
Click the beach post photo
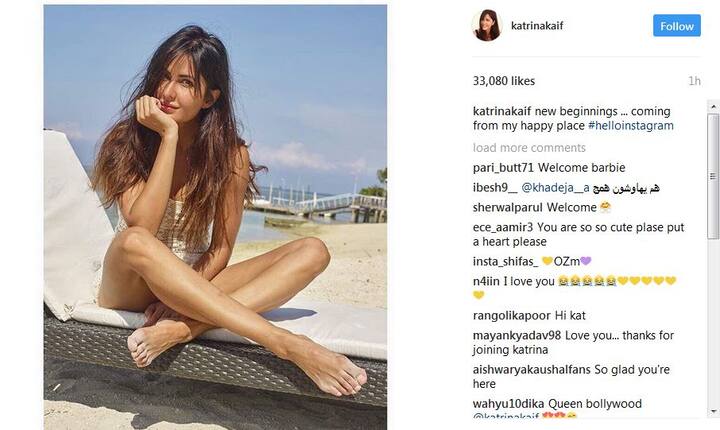(215, 217)
